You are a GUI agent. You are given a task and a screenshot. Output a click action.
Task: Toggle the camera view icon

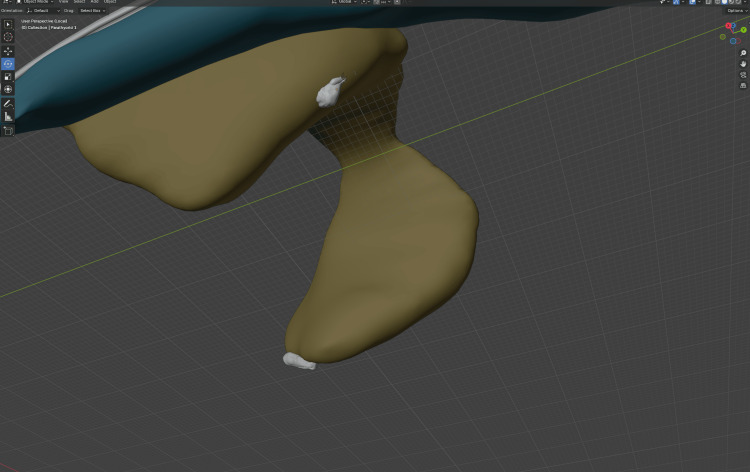coord(743,75)
